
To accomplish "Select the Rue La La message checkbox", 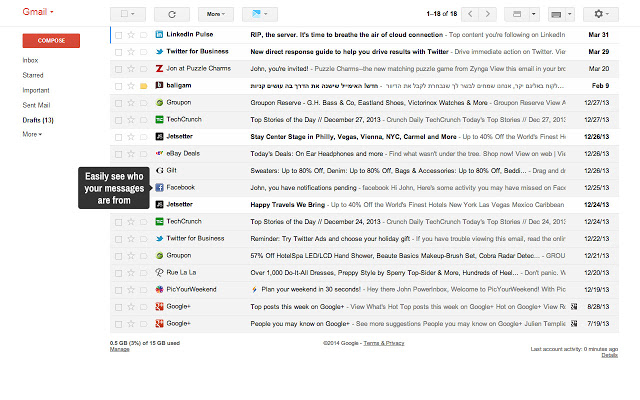I will coord(118,273).
